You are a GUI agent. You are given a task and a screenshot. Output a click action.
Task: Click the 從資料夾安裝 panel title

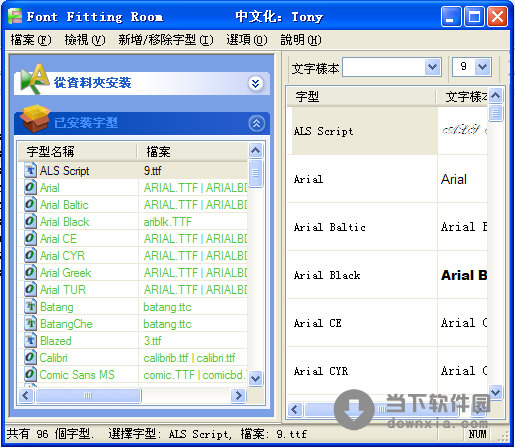(x=92, y=83)
